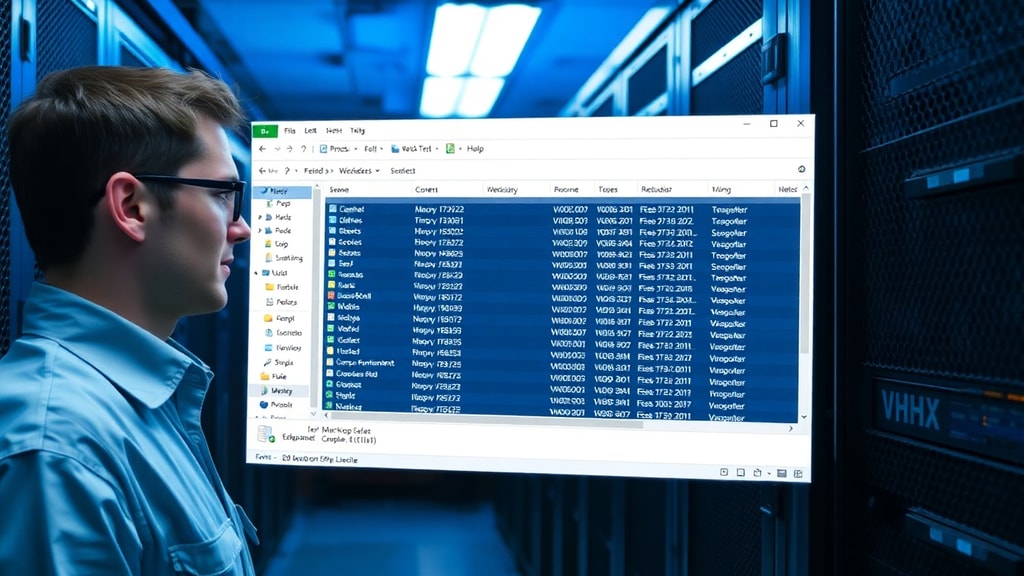Click the blue globe icon next to Pvoole
This screenshot has width=1024, height=576.
pos(264,405)
